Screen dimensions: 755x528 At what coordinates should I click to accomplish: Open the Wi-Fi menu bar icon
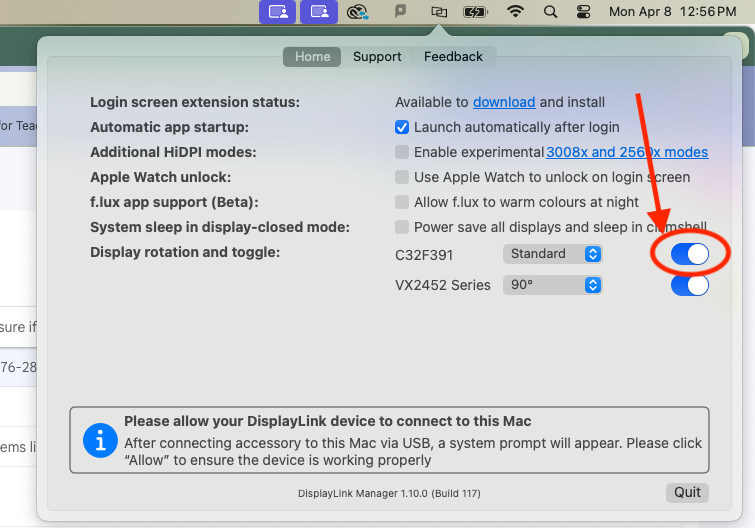(x=515, y=11)
